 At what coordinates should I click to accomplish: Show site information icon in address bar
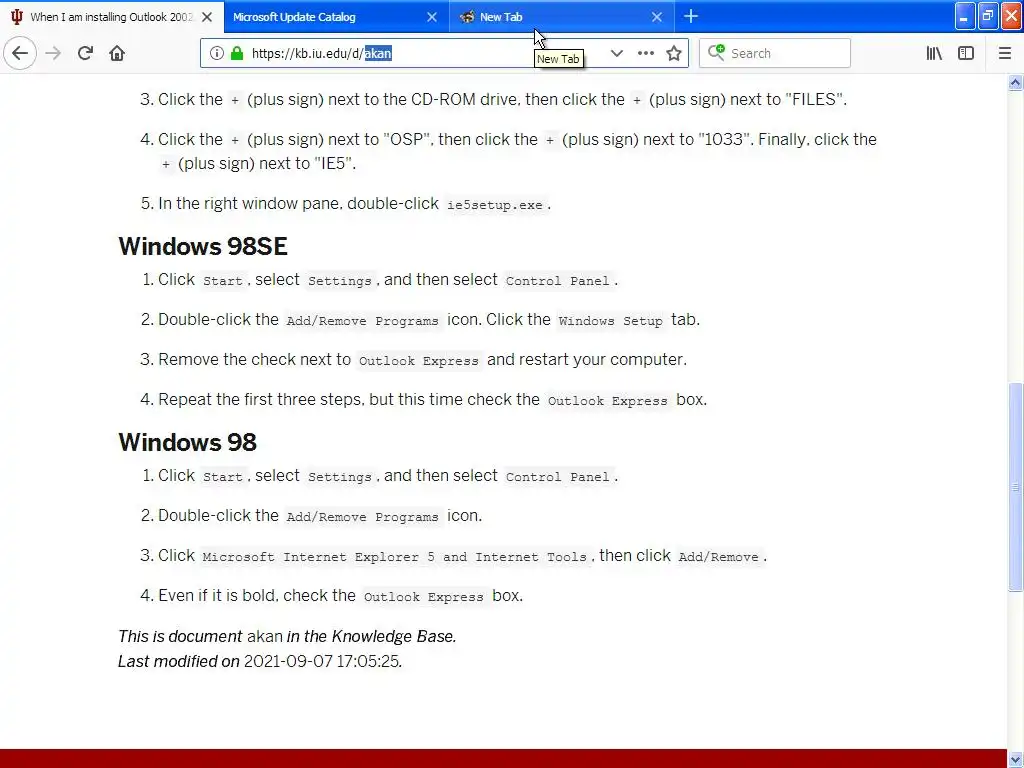(217, 54)
